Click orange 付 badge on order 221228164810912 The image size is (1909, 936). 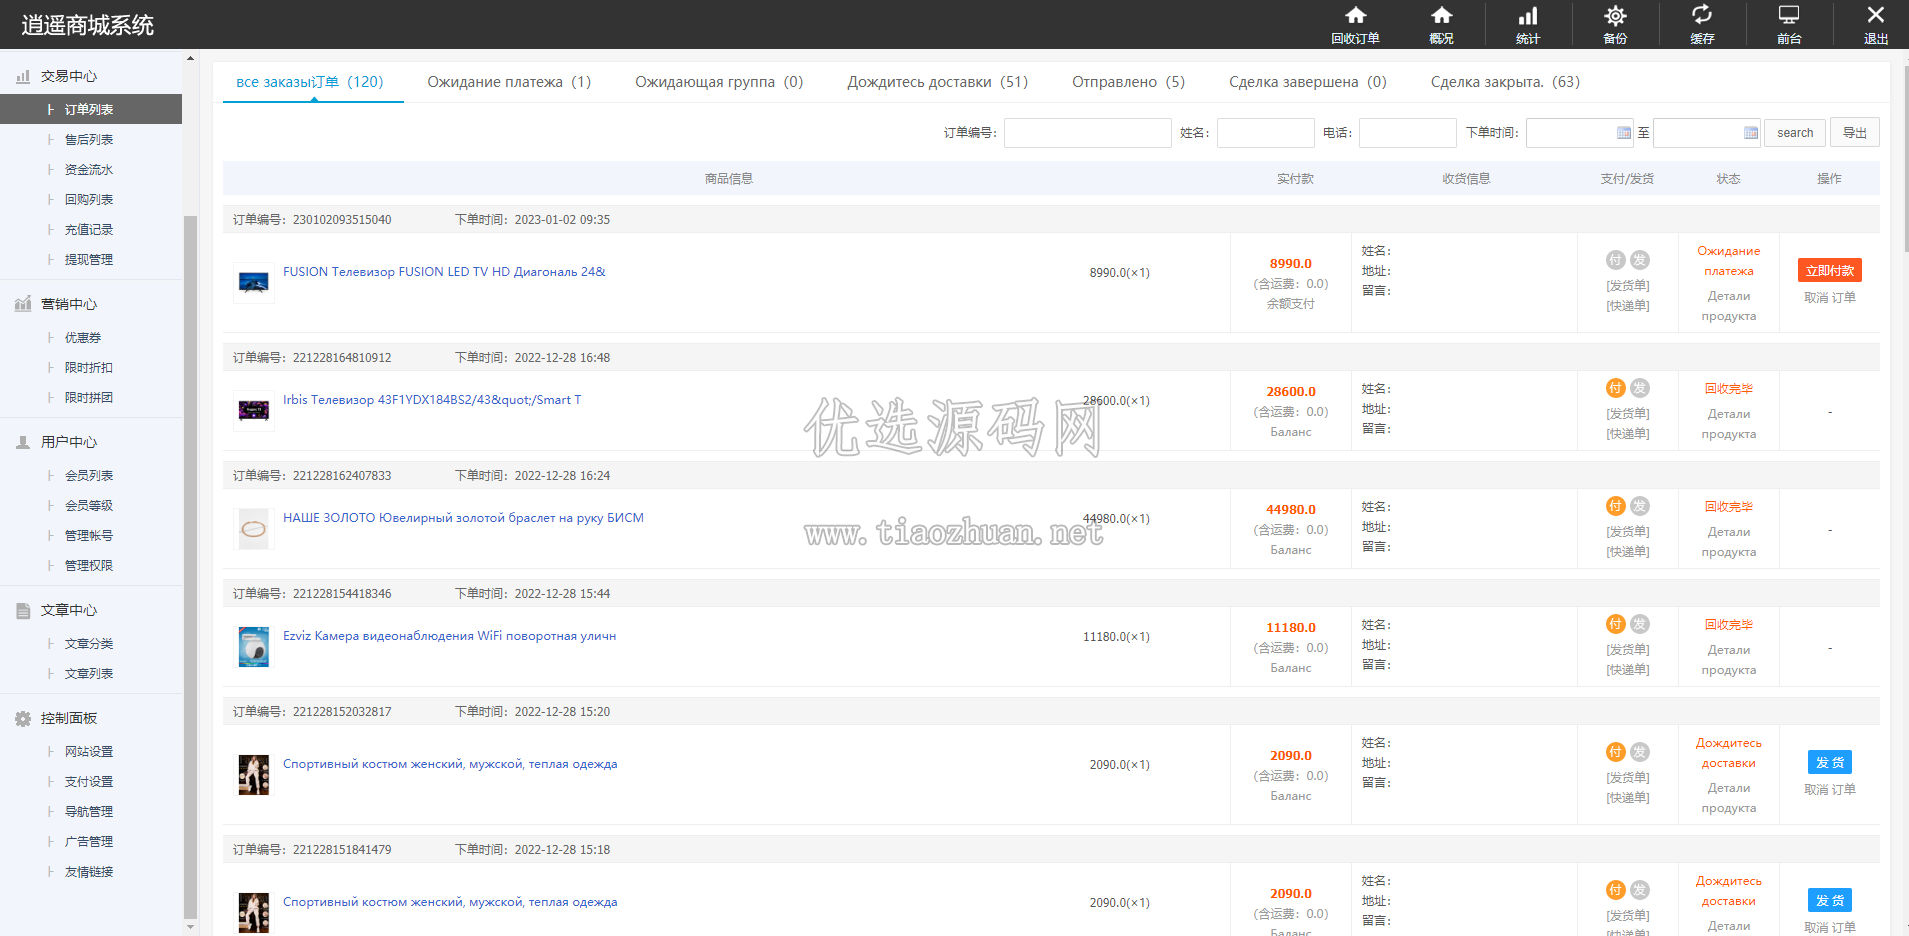(x=1616, y=388)
